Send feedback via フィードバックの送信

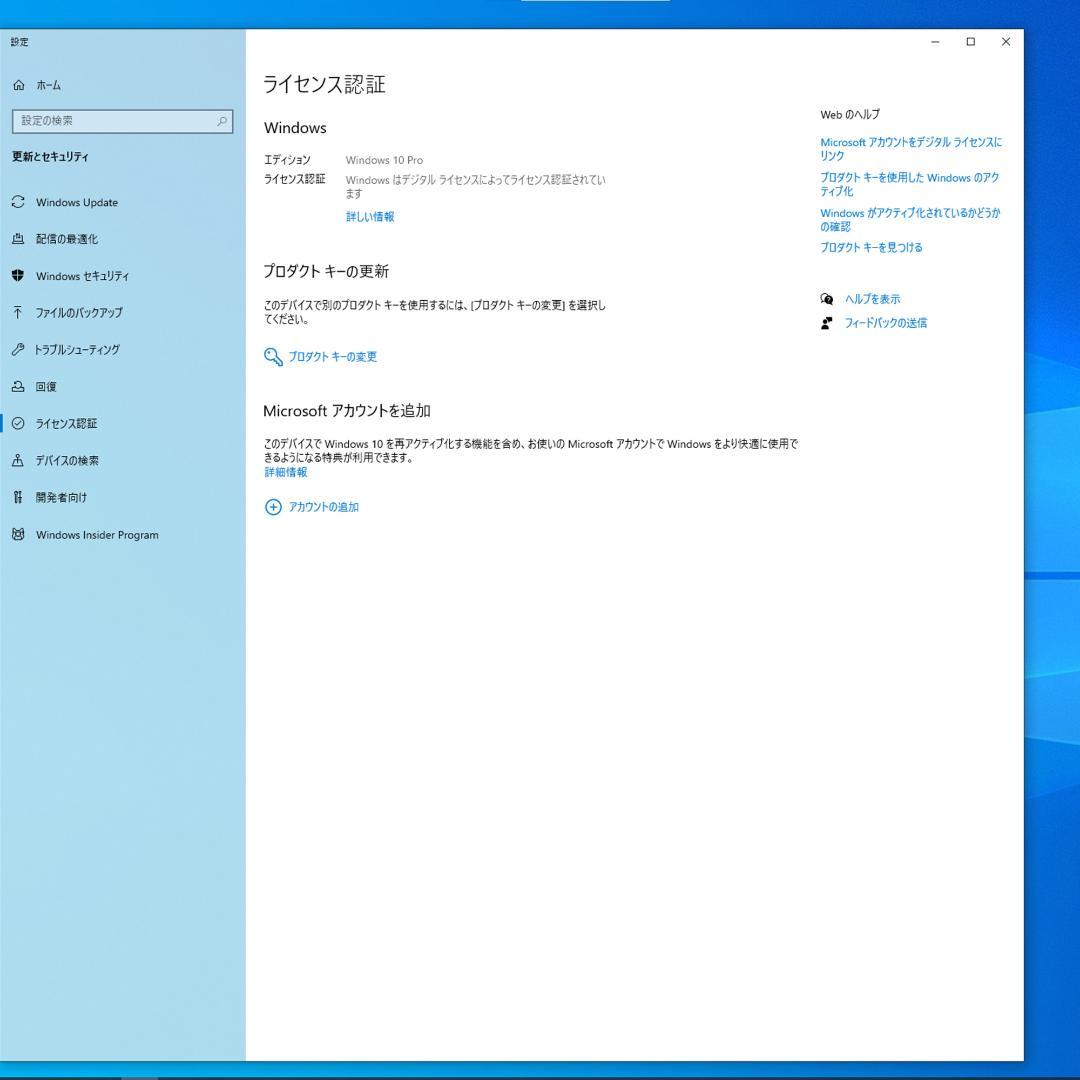884,322
